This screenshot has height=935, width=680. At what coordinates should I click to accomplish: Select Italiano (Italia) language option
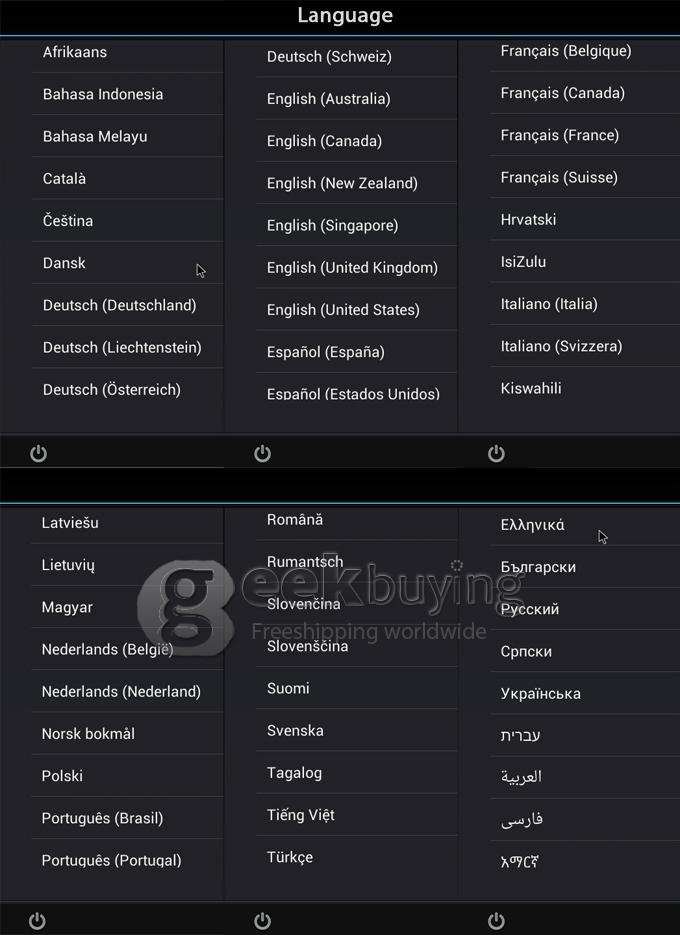pyautogui.click(x=549, y=304)
